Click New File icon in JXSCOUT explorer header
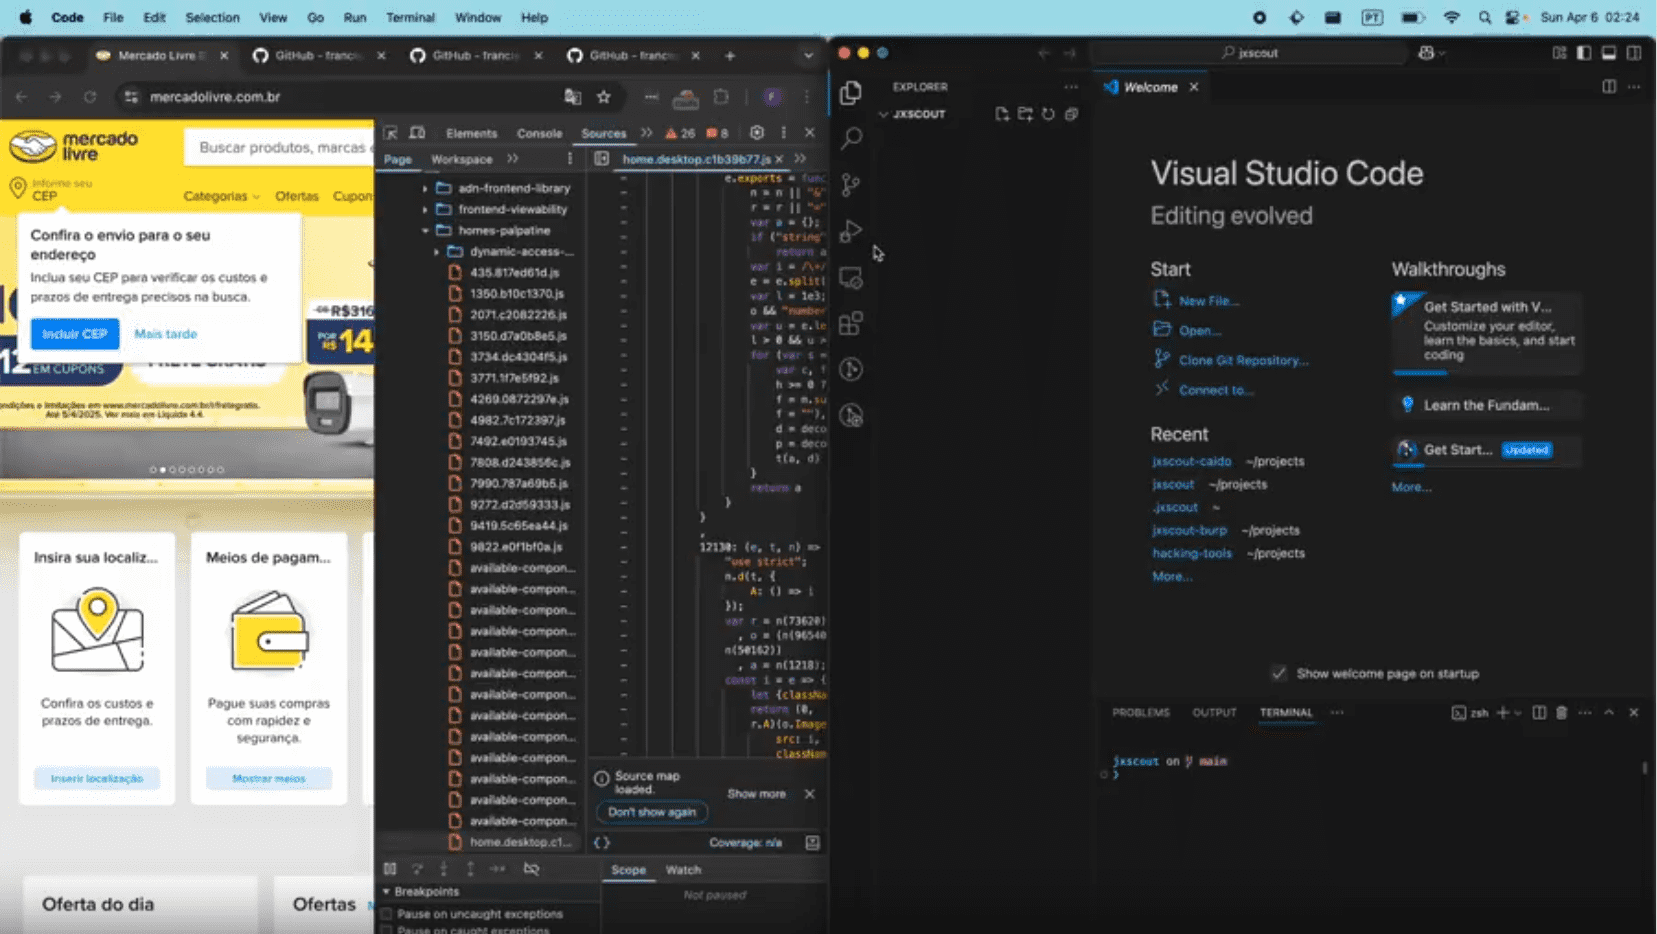The height and width of the screenshot is (934, 1657). (x=1002, y=114)
